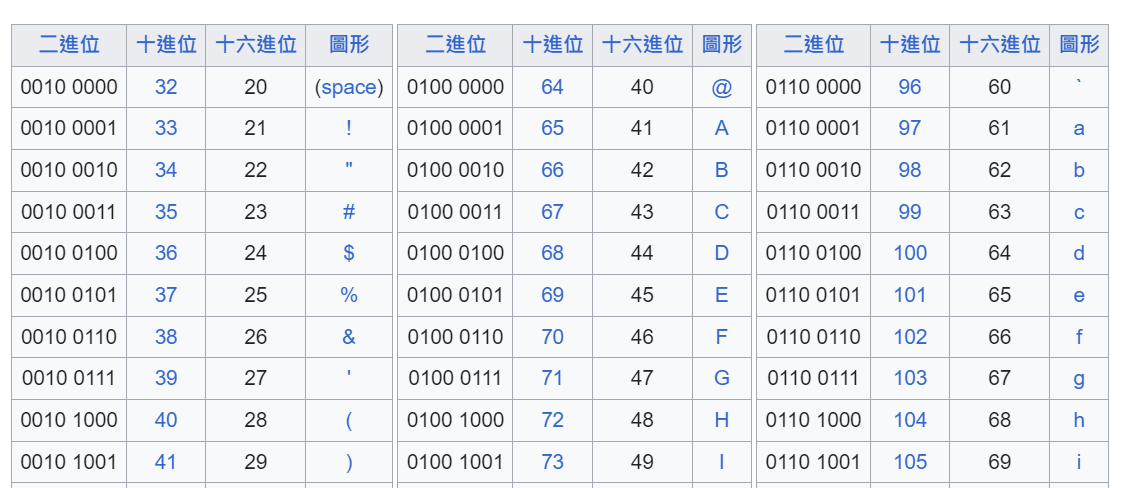The height and width of the screenshot is (488, 1124).
Task: Click the 十六進位 header above hex "60"
Action: [x=1000, y=44]
